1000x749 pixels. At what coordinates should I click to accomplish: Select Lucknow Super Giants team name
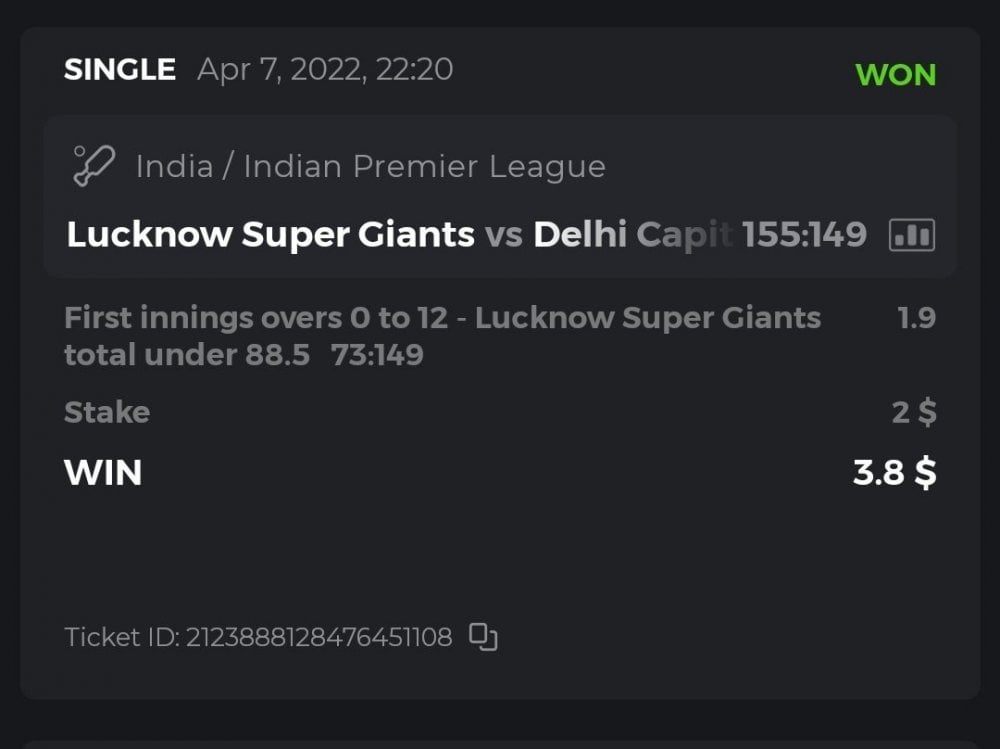pyautogui.click(x=270, y=235)
